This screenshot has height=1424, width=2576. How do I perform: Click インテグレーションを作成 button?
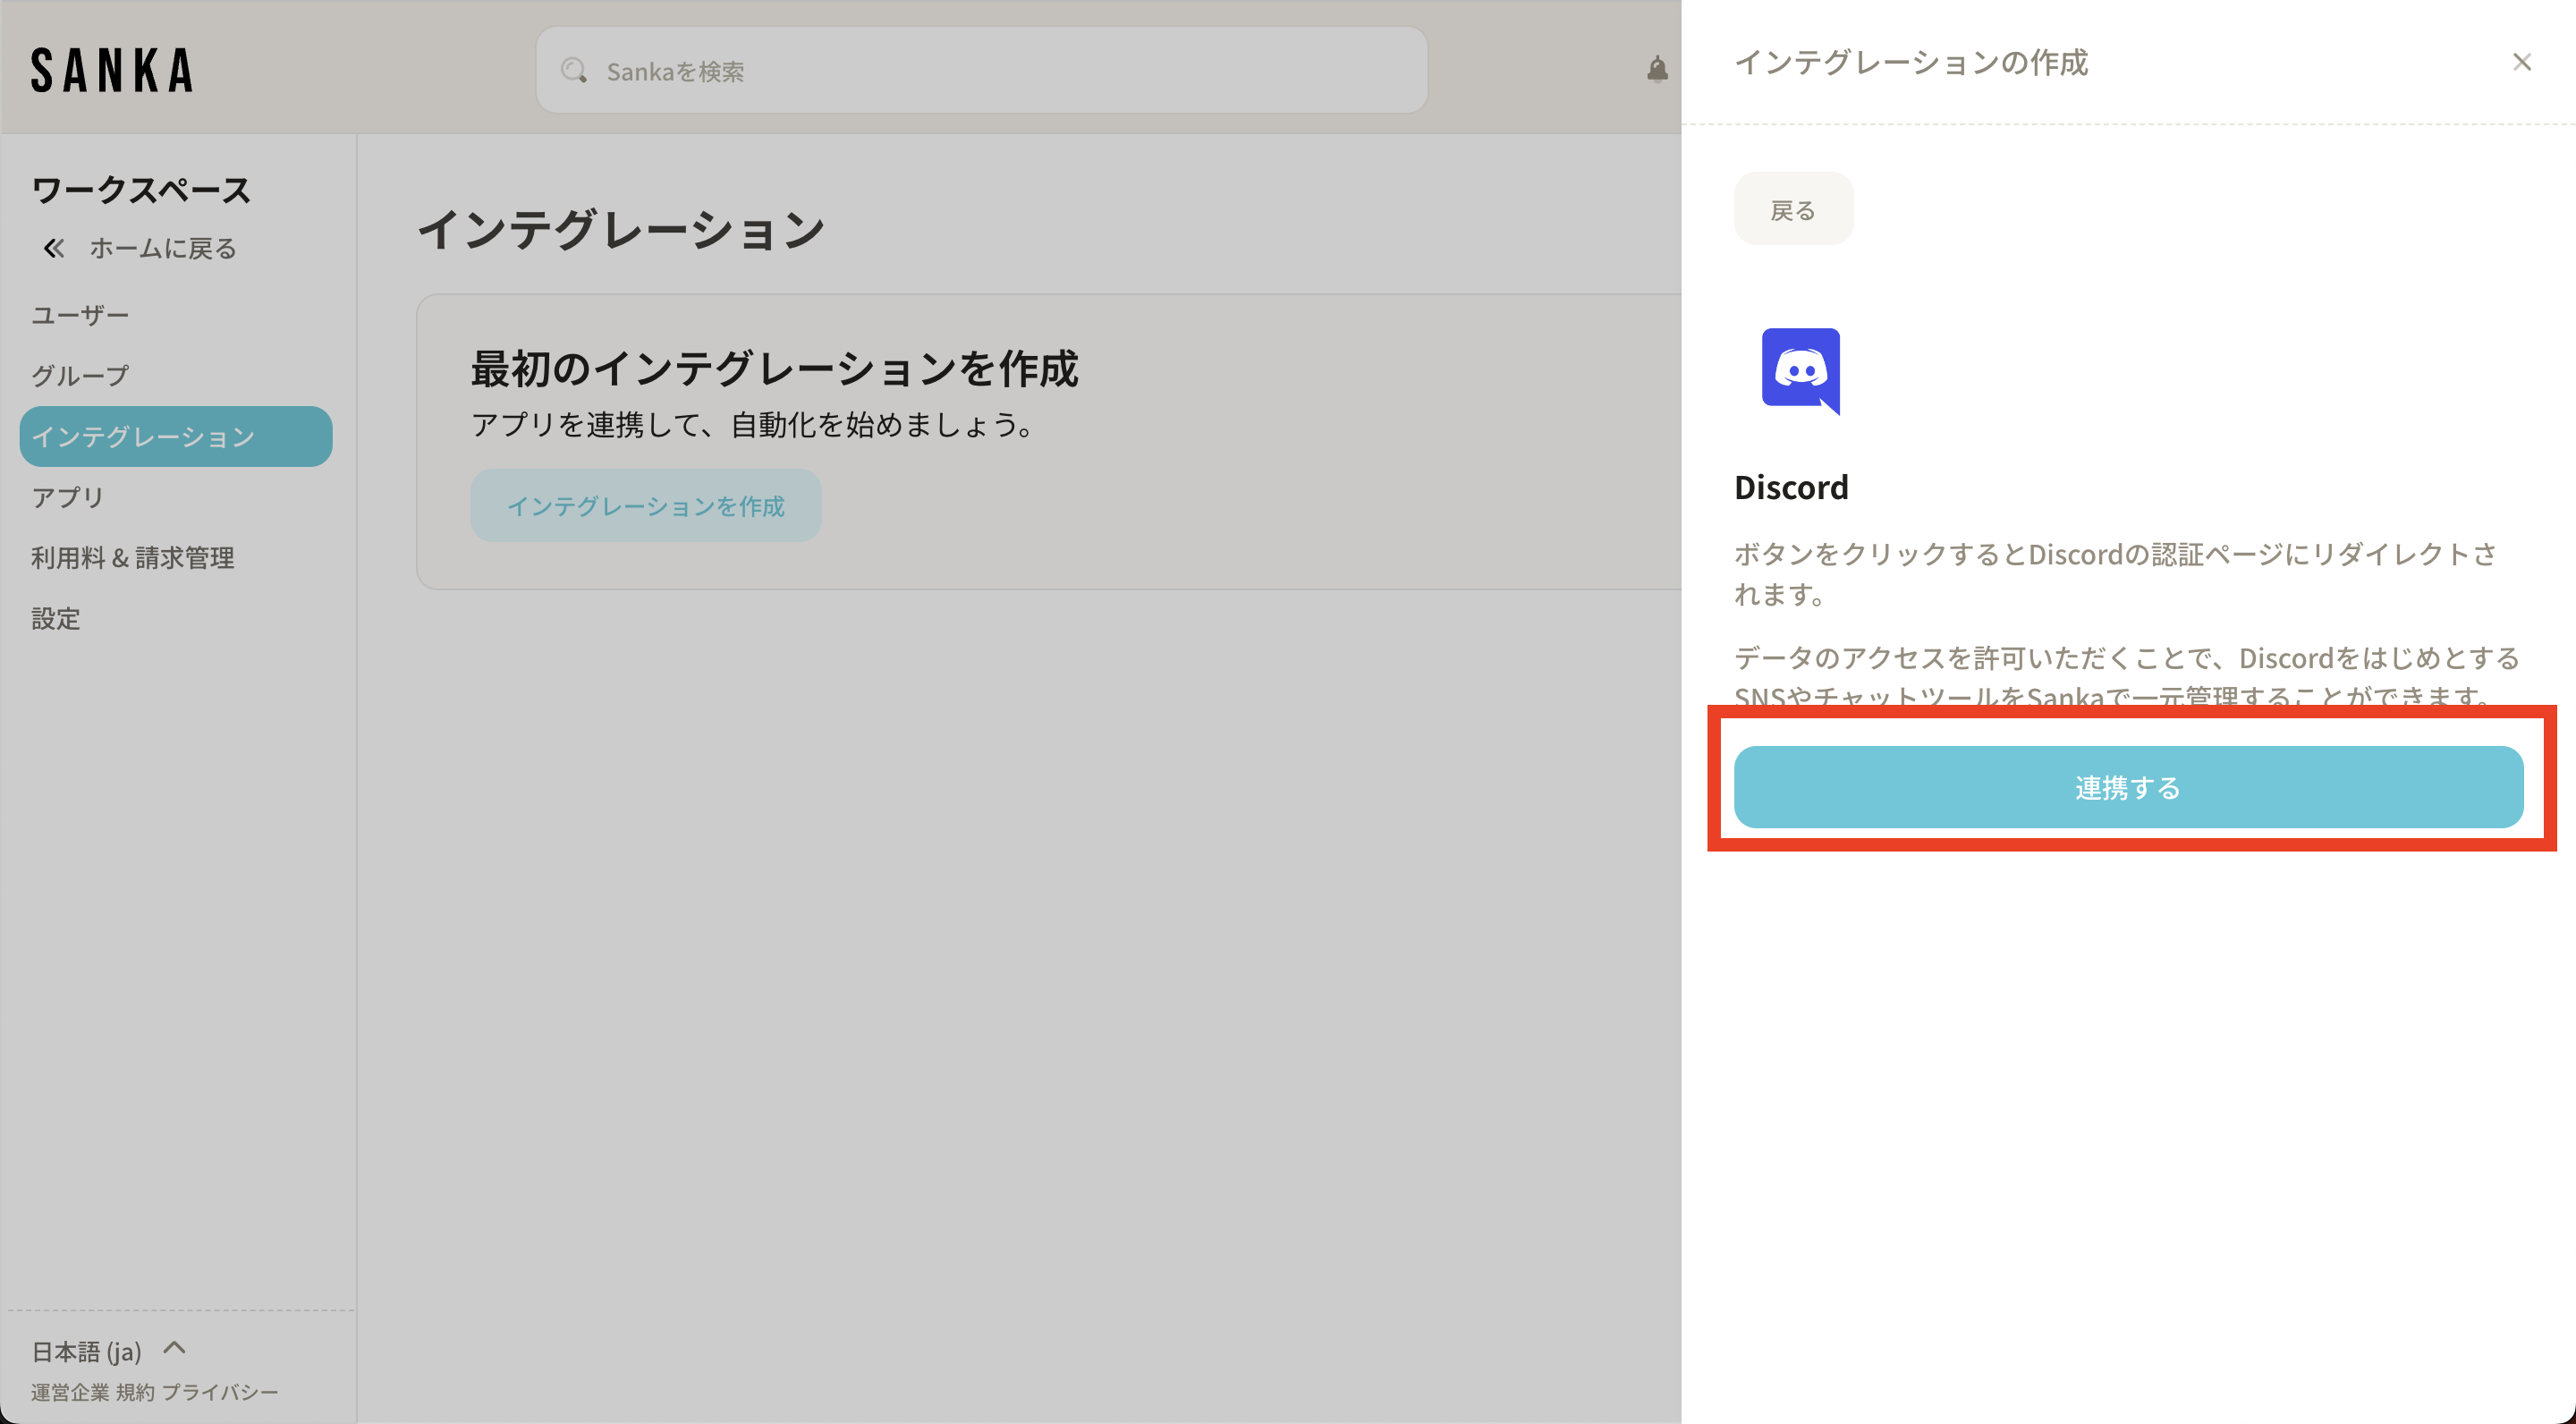646,506
